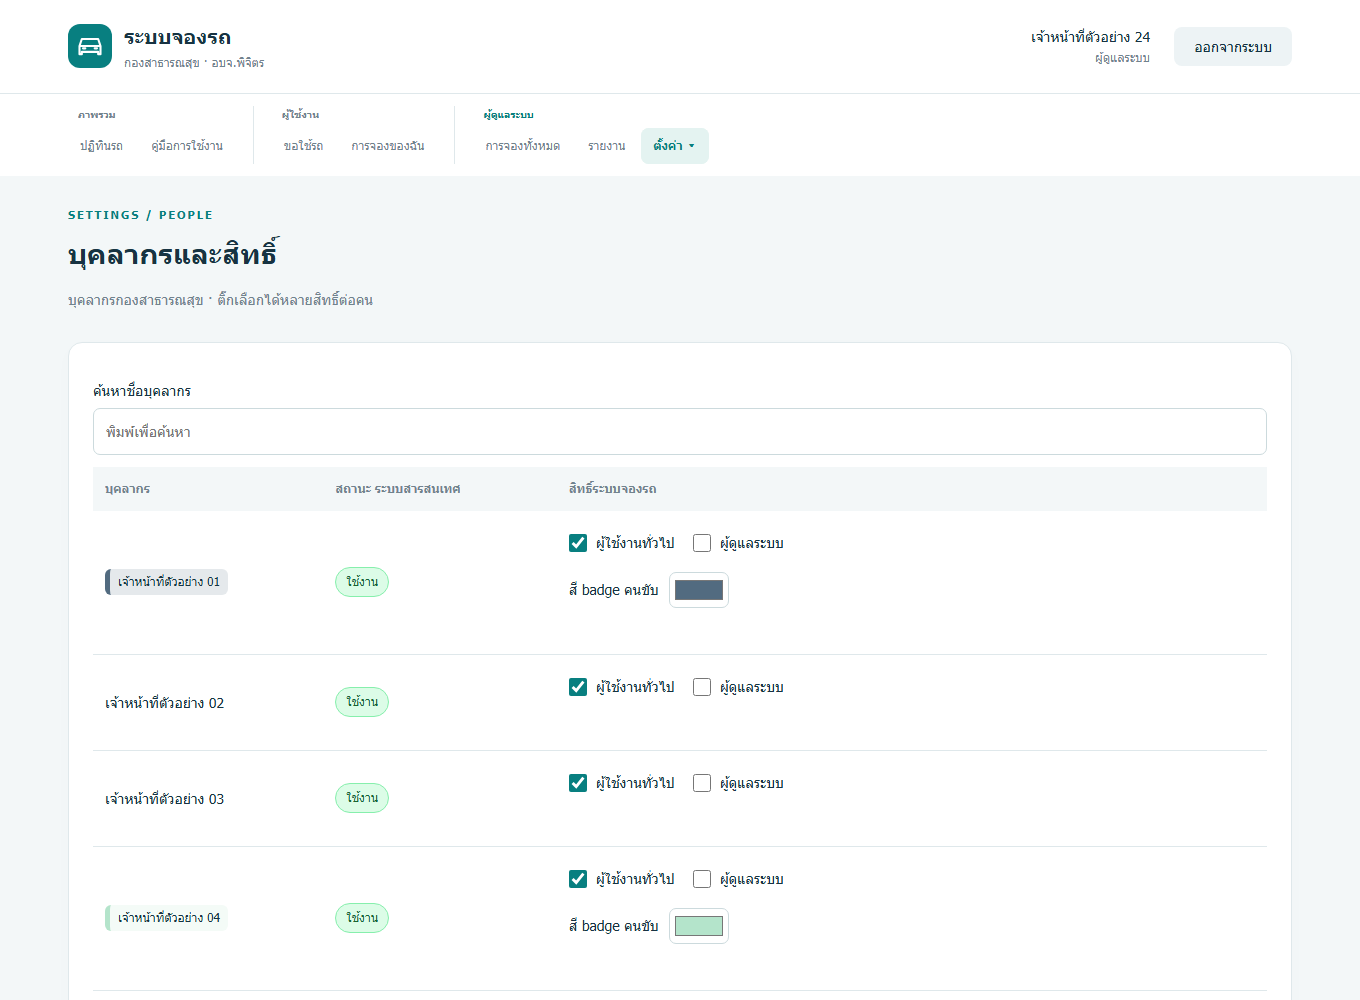Click ใช้งาน status of เจ้าหน้าที่ตัวอย่าง 03
This screenshot has width=1360, height=1000.
coord(362,798)
